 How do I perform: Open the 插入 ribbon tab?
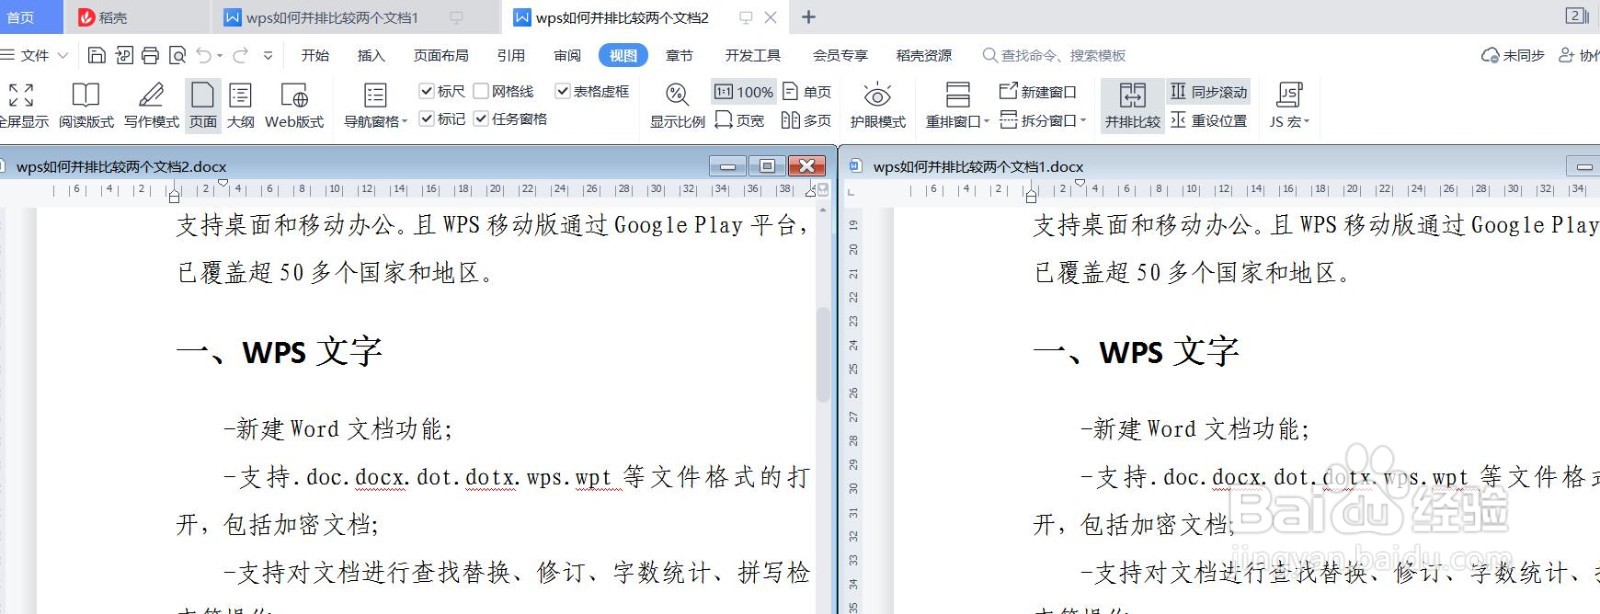click(371, 55)
